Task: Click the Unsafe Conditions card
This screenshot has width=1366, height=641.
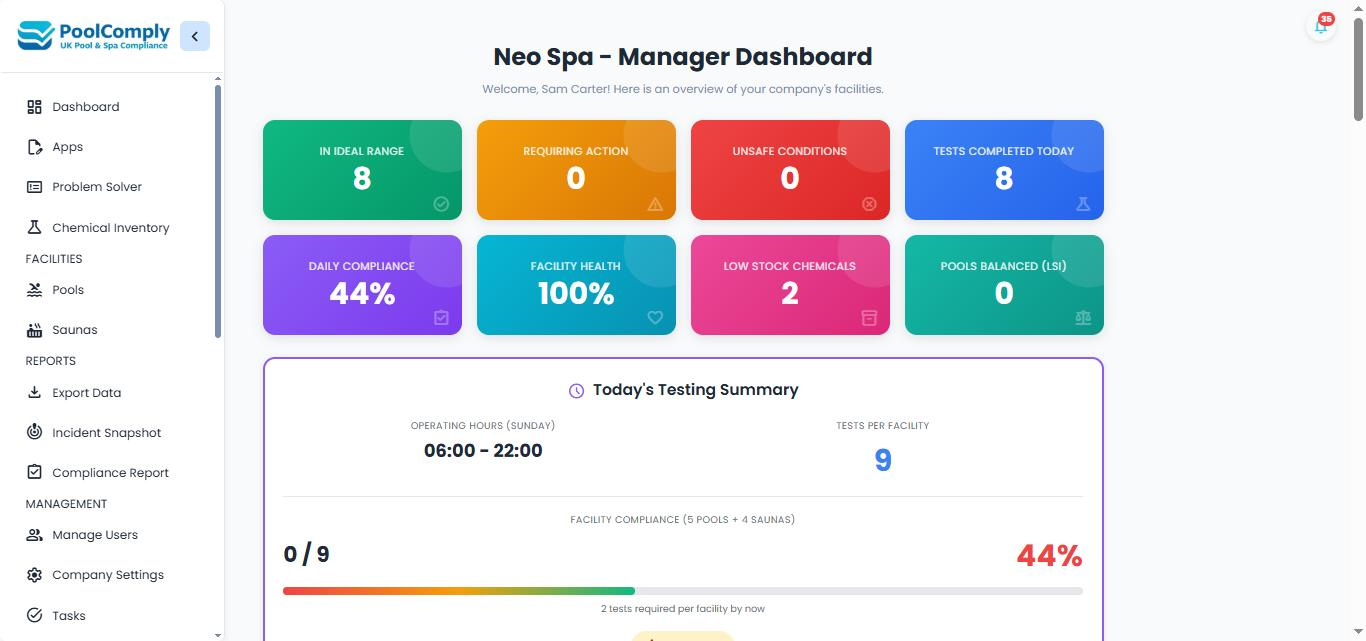Action: pos(790,170)
